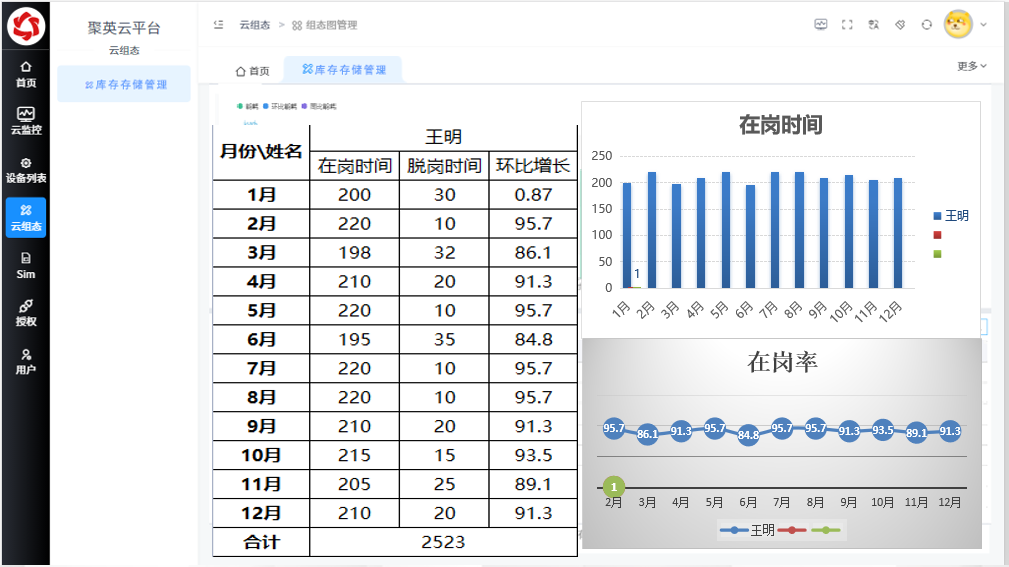Screen dimensions: 1009x567
Task: Open the 更多 tabs dropdown
Action: tap(972, 66)
